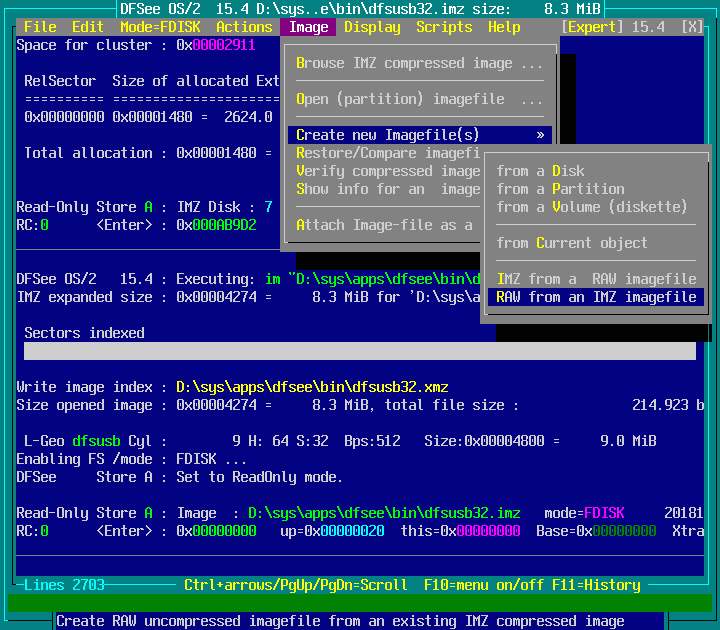This screenshot has width=720, height=630.
Task: Click the Mode=FDISK menu
Action: [x=160, y=27]
